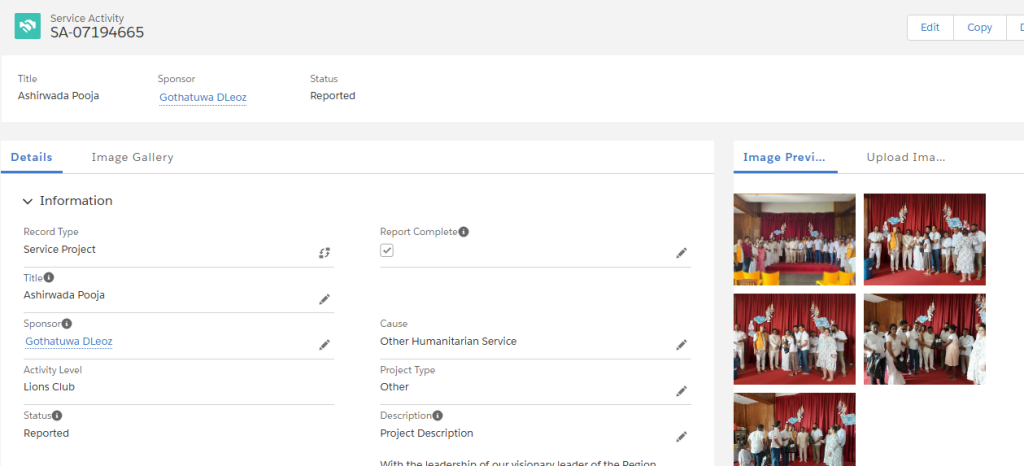Click the Activity Level value Lions Club
The height and width of the screenshot is (466, 1024).
[49, 386]
